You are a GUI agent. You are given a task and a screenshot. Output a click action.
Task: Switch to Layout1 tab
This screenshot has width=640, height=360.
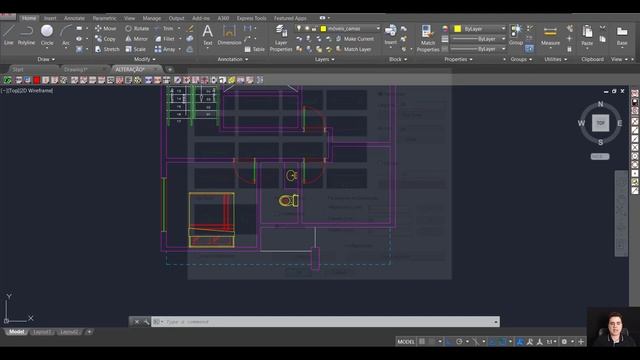(42, 332)
